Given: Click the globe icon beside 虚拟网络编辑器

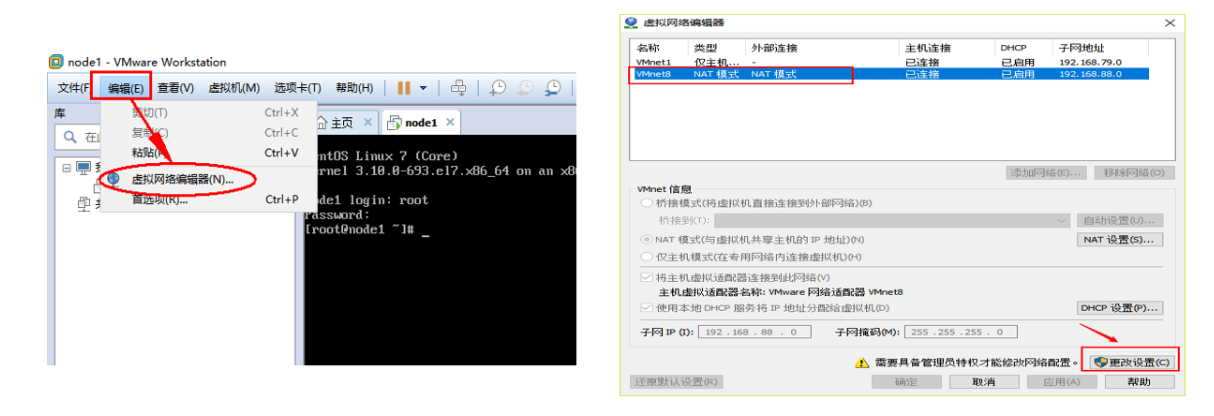Looking at the screenshot, I should [x=114, y=179].
